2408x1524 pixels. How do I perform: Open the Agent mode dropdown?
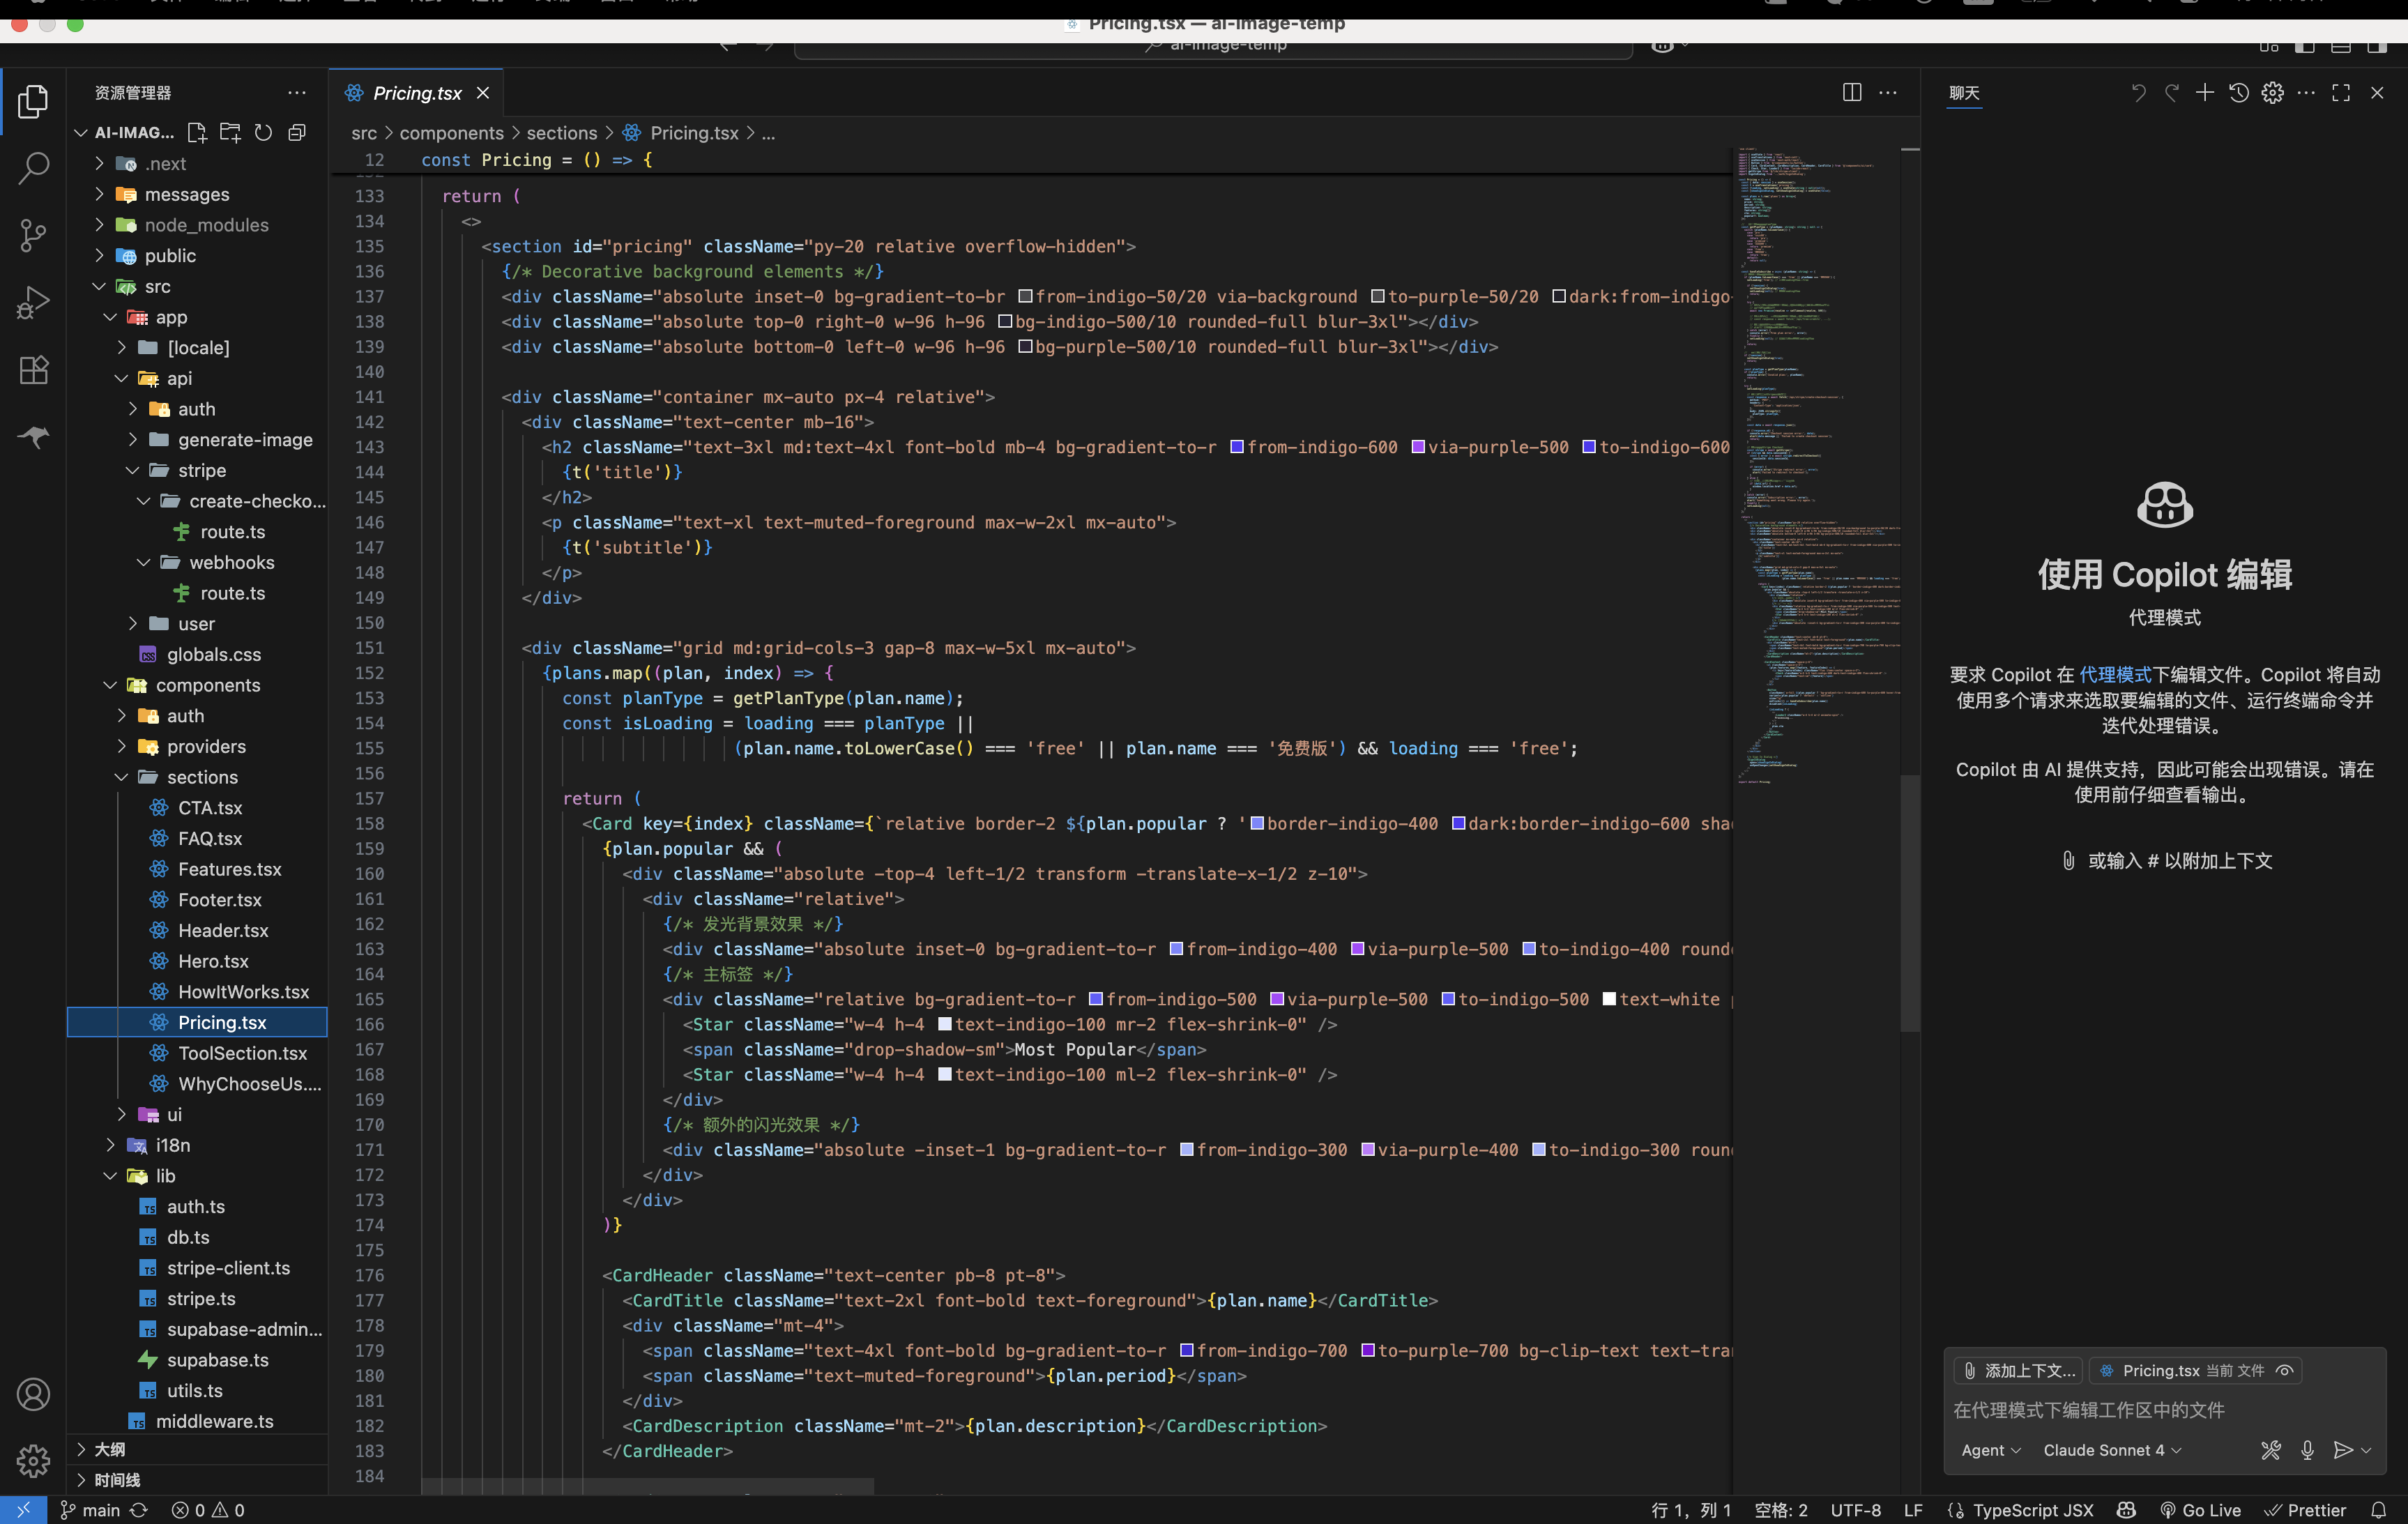pos(1990,1450)
